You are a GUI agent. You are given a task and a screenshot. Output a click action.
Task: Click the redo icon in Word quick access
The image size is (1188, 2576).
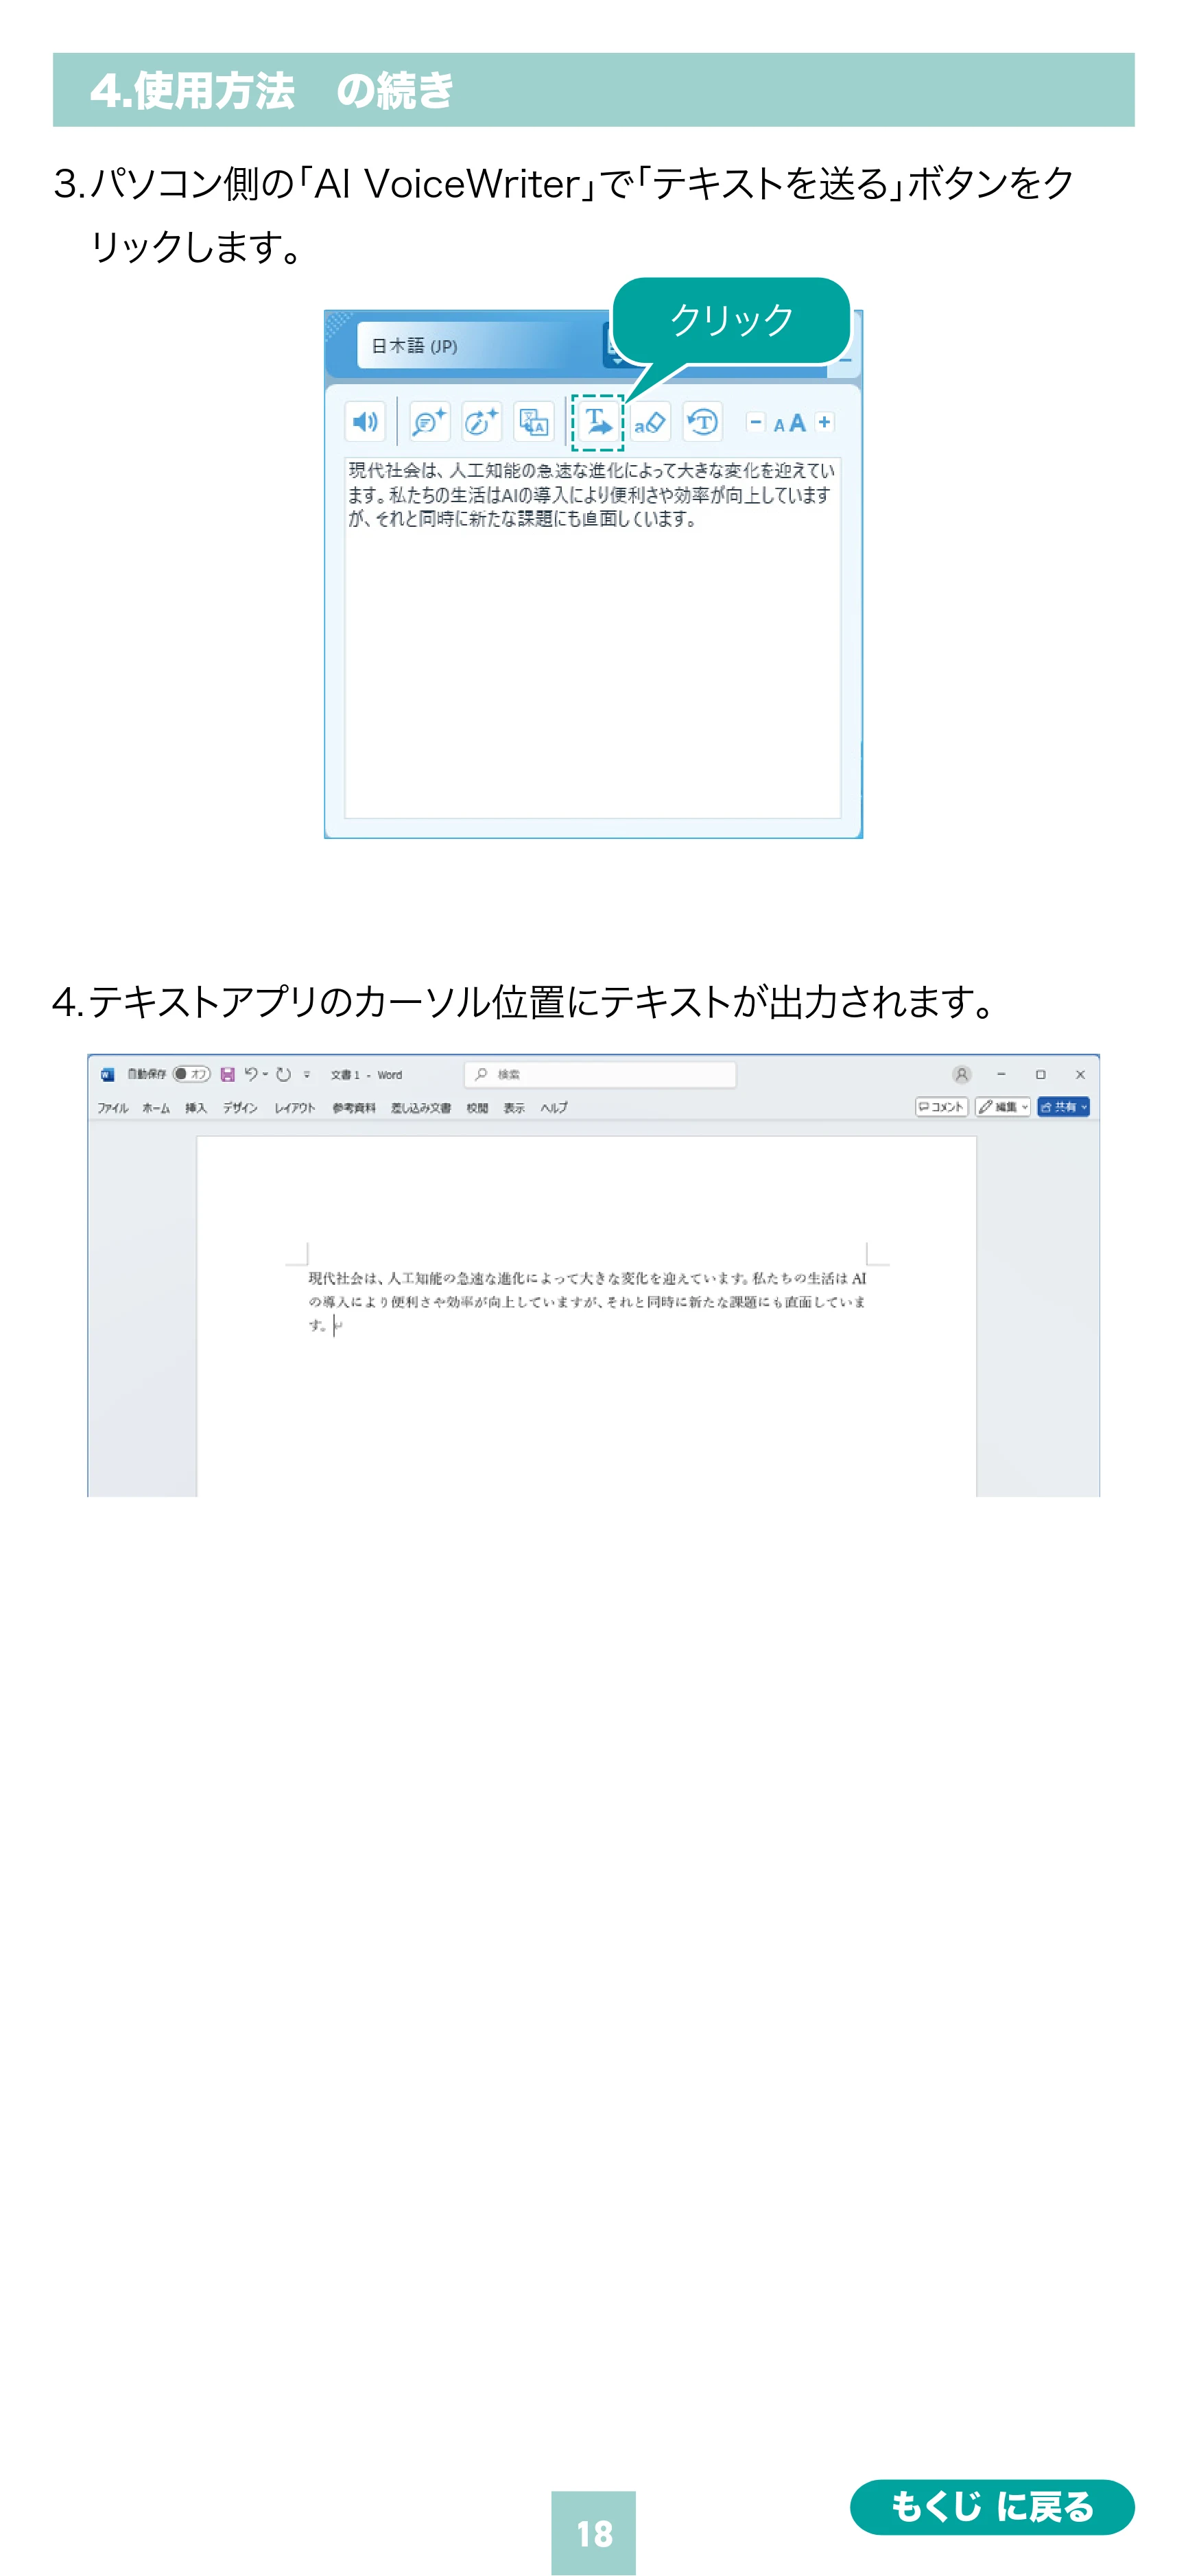click(284, 1074)
